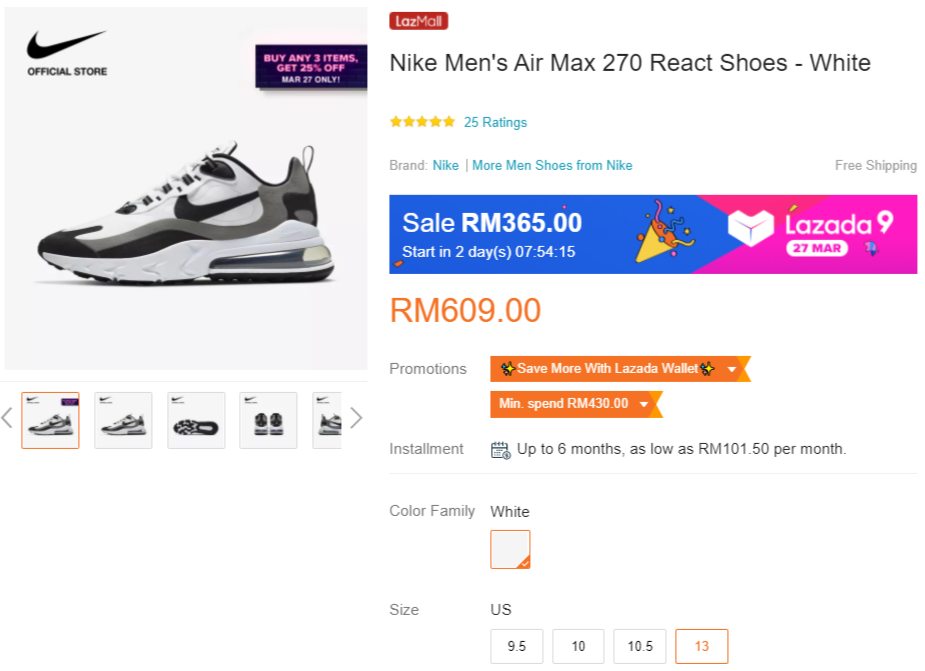The image size is (925, 671).
Task: Click the installment calendar icon
Action: 500,449
